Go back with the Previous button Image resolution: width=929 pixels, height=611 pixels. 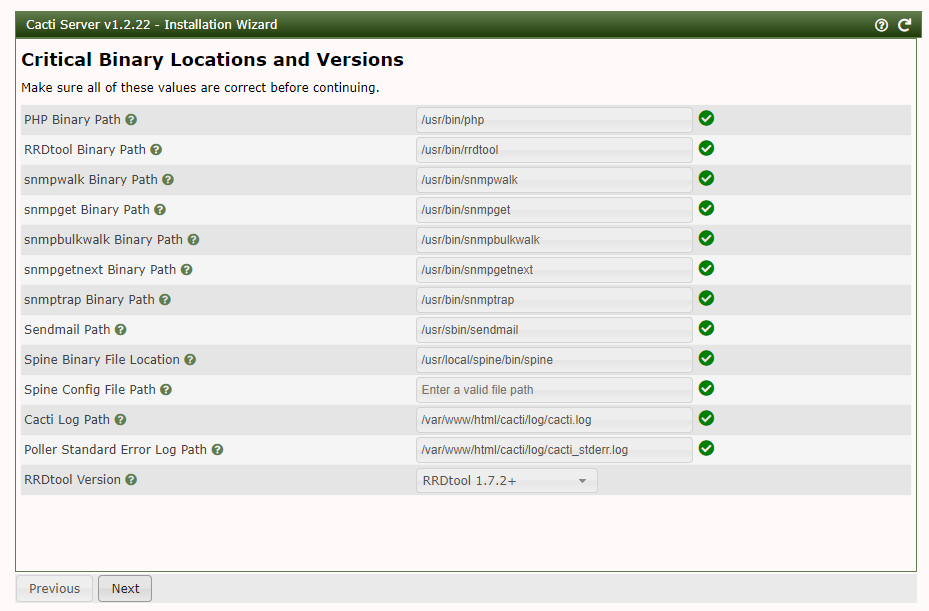[54, 588]
